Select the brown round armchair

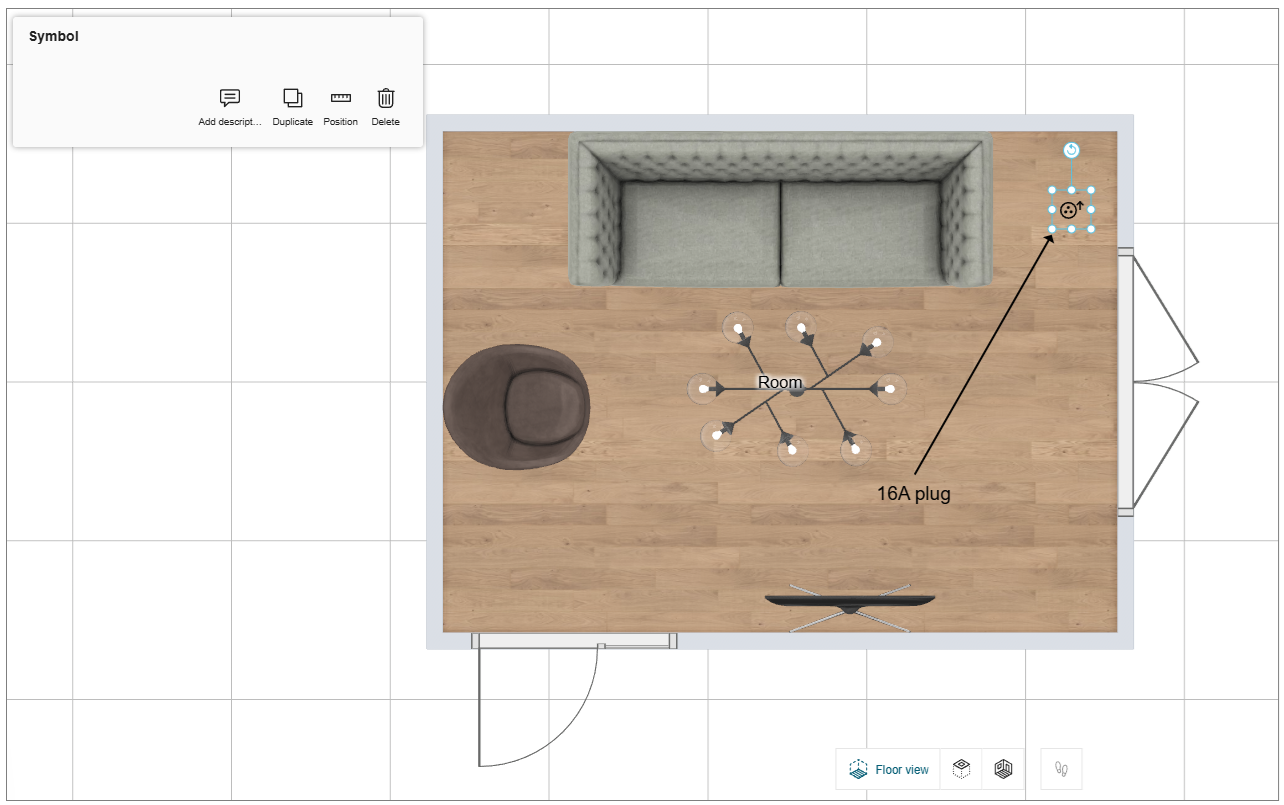tap(517, 406)
